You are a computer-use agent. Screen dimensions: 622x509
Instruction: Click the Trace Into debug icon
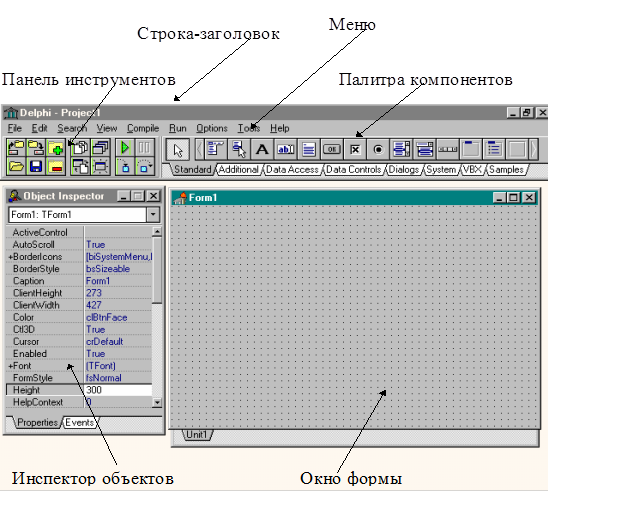click(x=125, y=167)
